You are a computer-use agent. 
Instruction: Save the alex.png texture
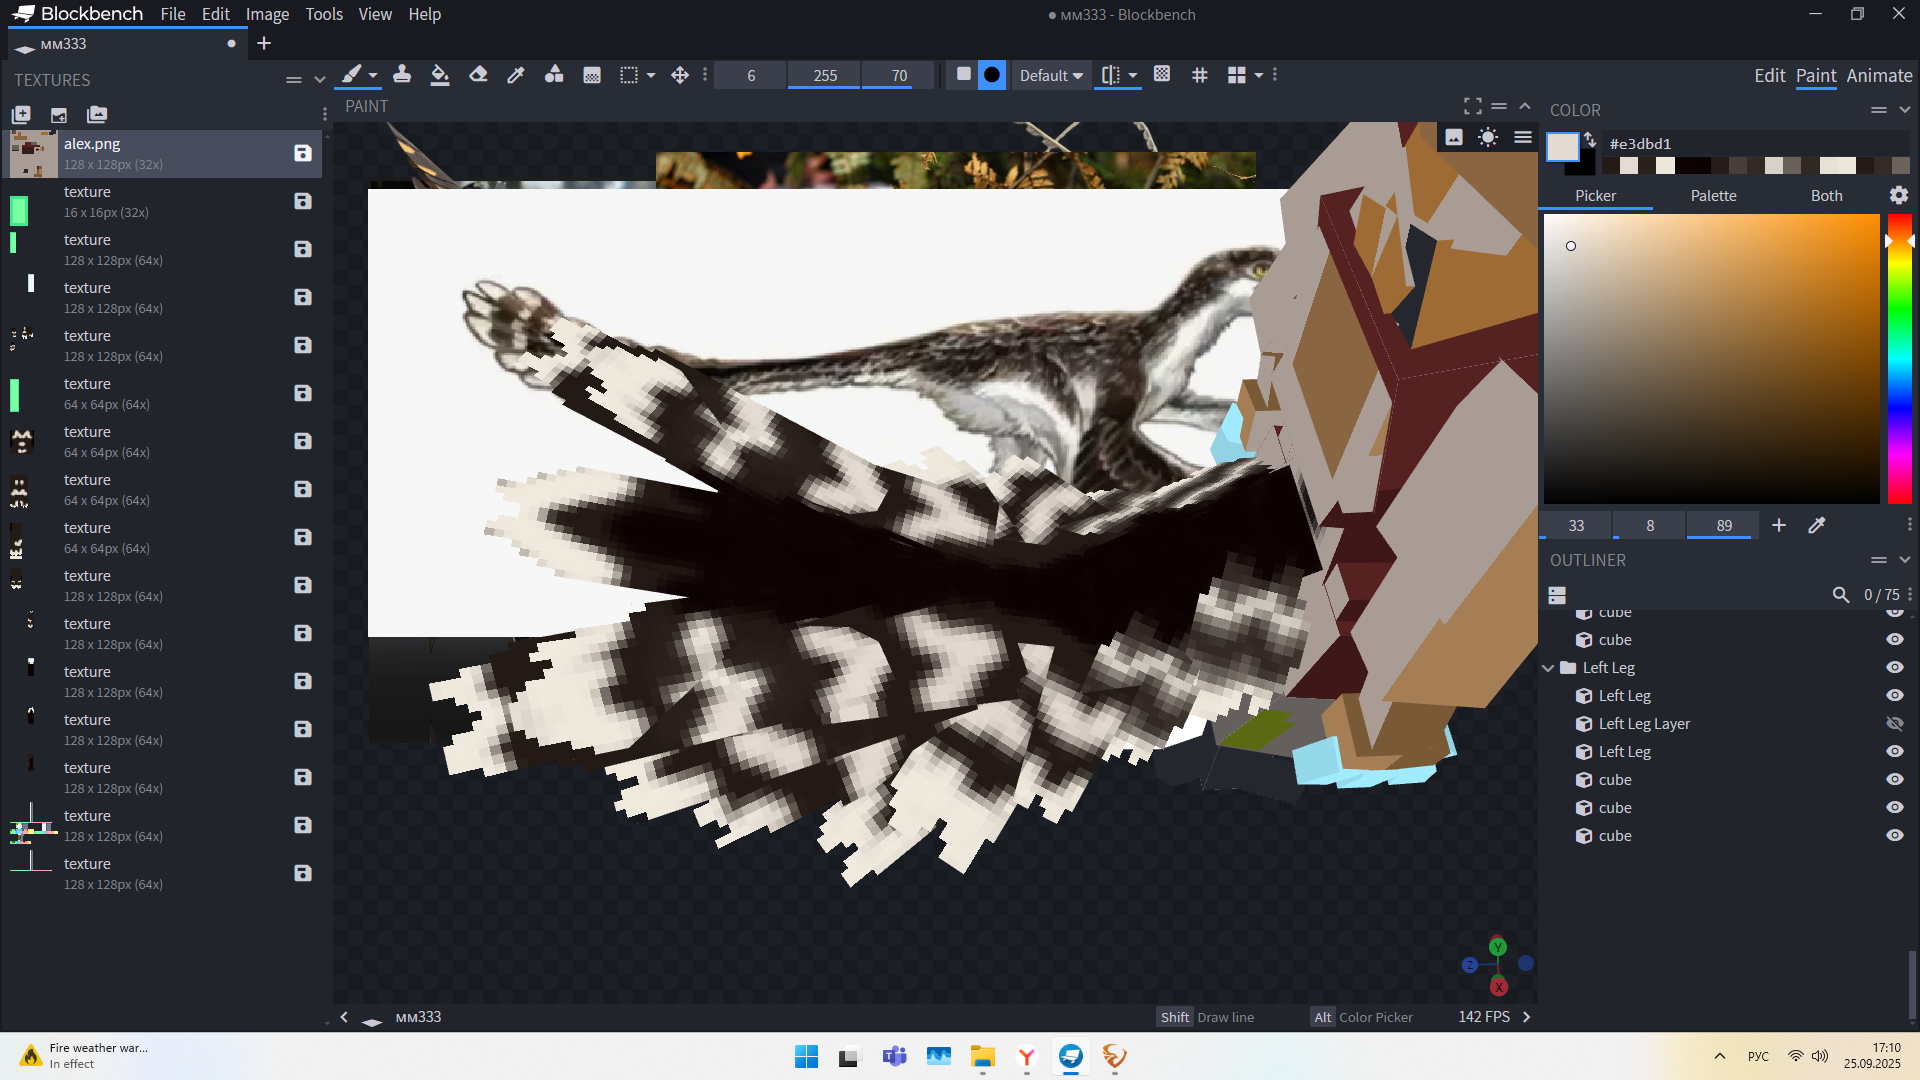(303, 153)
